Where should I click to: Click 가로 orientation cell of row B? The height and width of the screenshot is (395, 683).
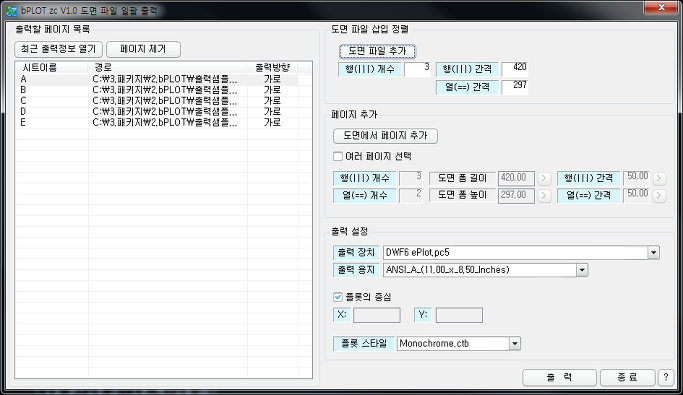pyautogui.click(x=272, y=90)
